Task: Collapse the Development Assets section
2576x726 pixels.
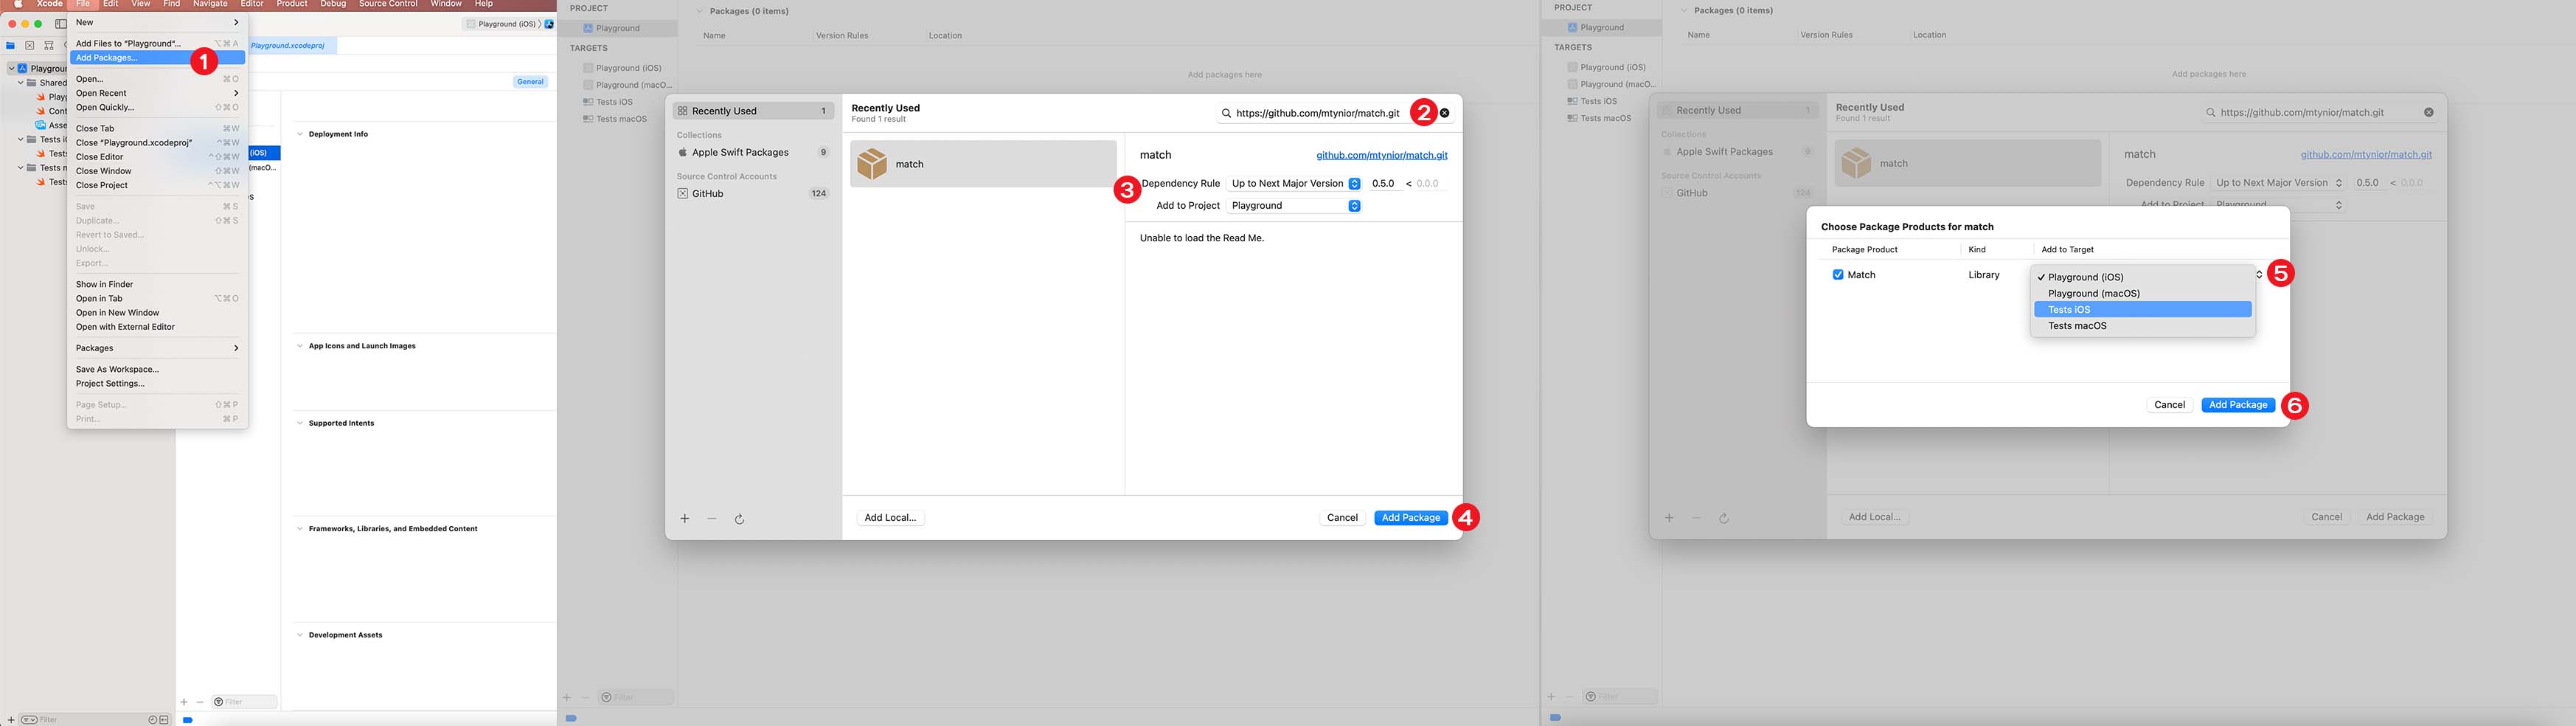Action: tap(300, 635)
